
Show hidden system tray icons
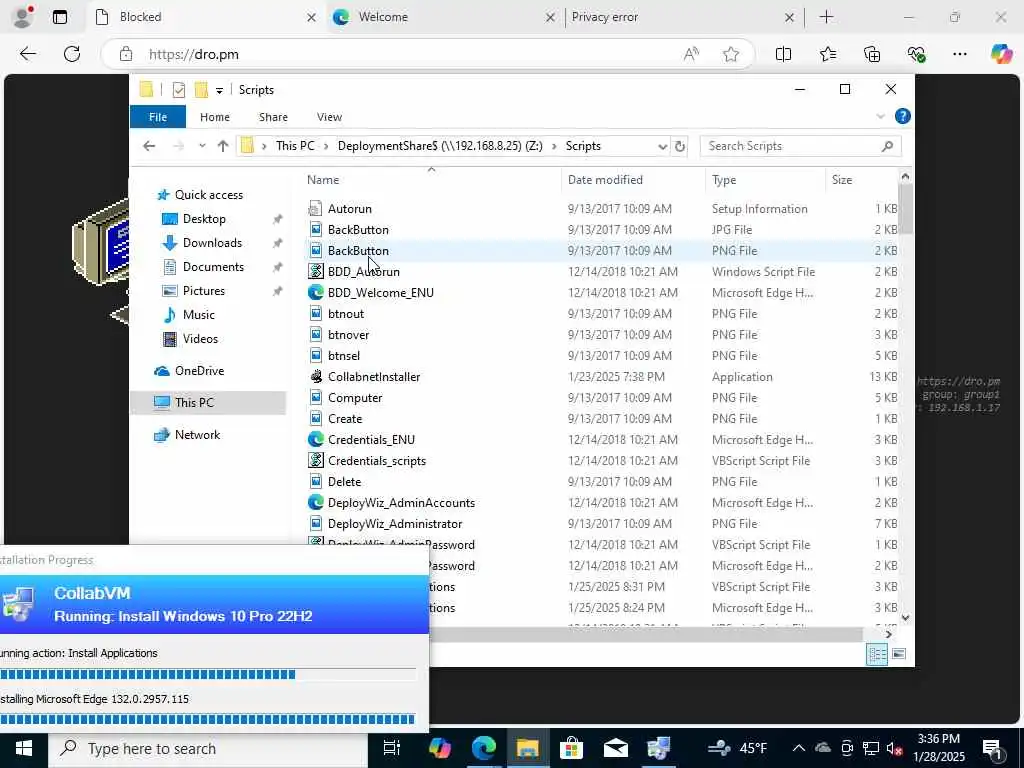[x=799, y=748]
